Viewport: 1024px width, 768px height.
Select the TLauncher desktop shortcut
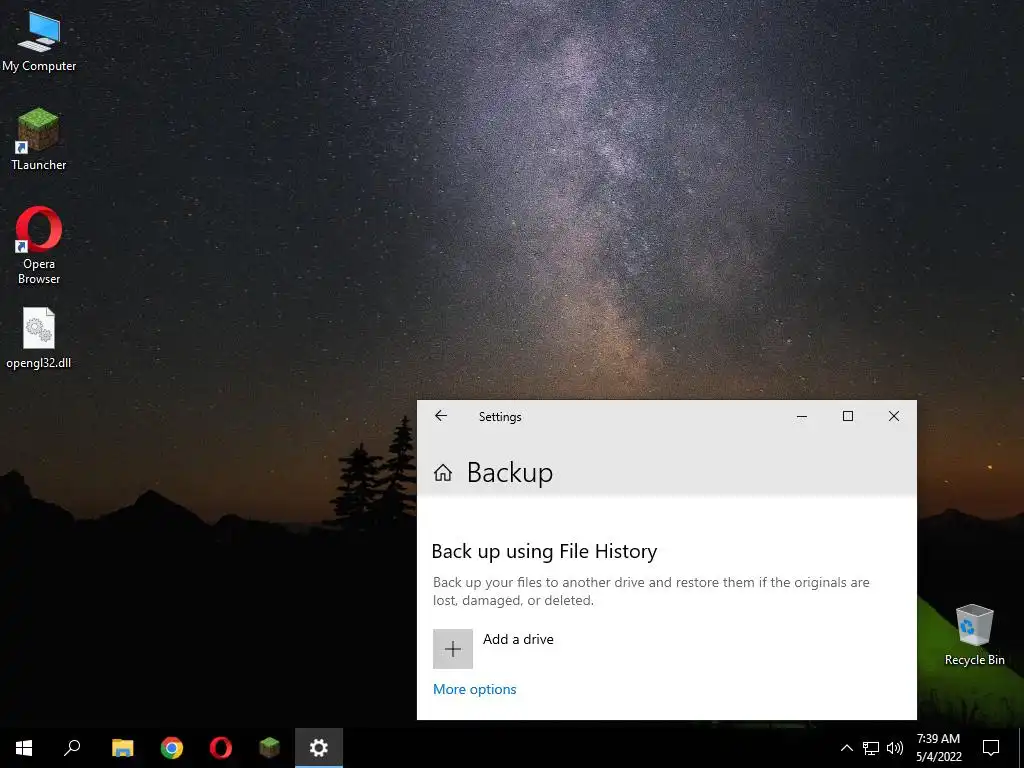(39, 139)
